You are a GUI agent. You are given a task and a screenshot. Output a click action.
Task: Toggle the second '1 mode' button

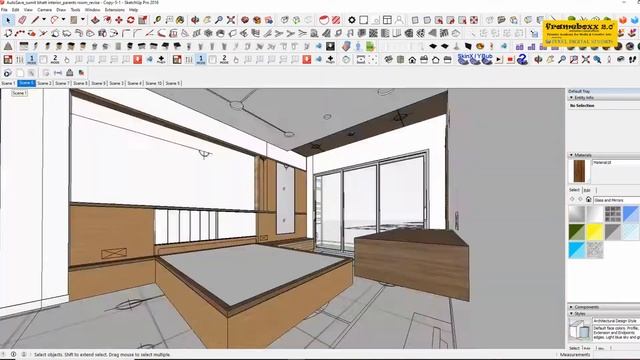click(201, 60)
